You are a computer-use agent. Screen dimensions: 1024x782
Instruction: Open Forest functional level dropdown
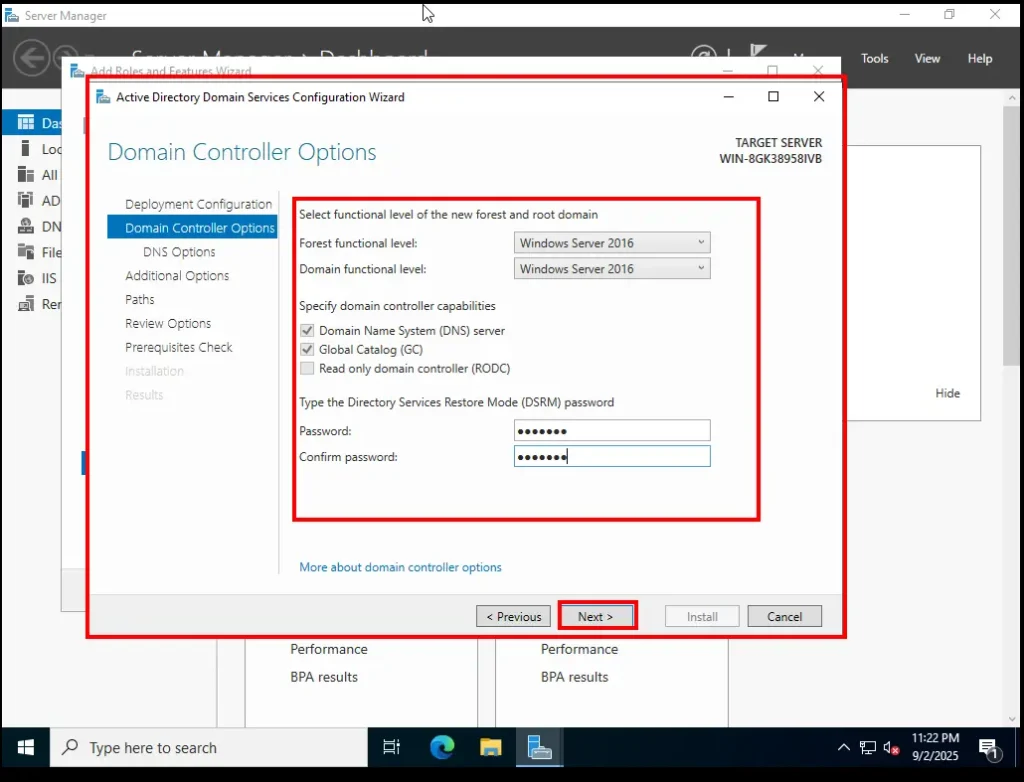[x=612, y=243]
